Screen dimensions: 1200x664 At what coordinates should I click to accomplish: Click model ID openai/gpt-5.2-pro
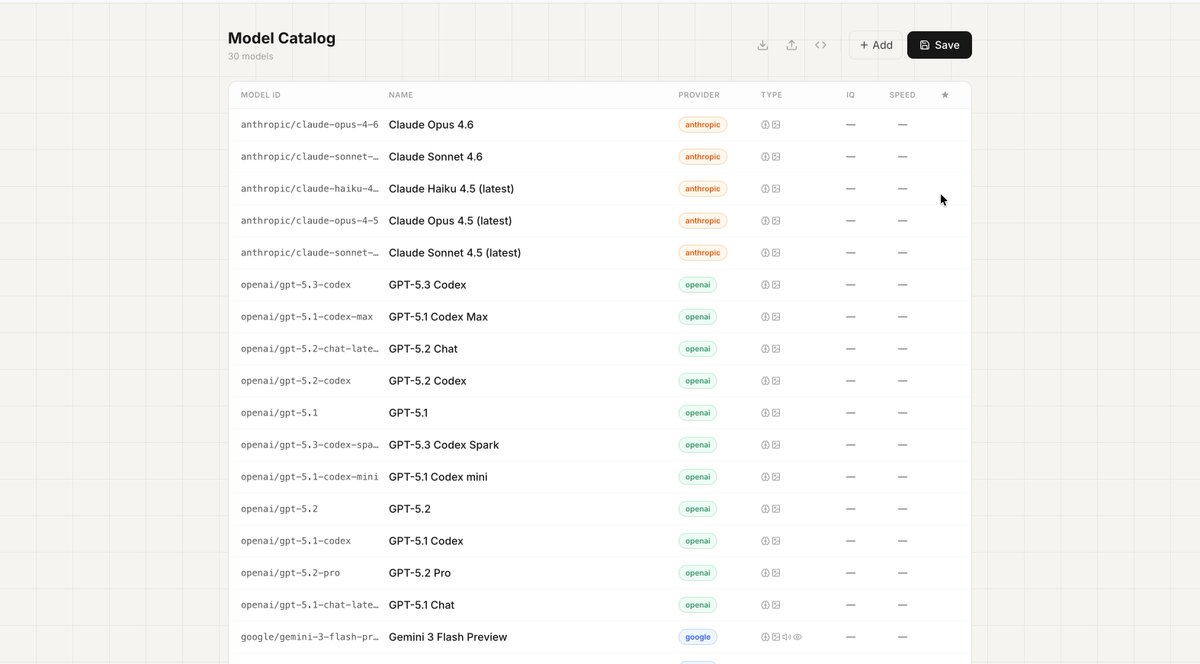290,573
